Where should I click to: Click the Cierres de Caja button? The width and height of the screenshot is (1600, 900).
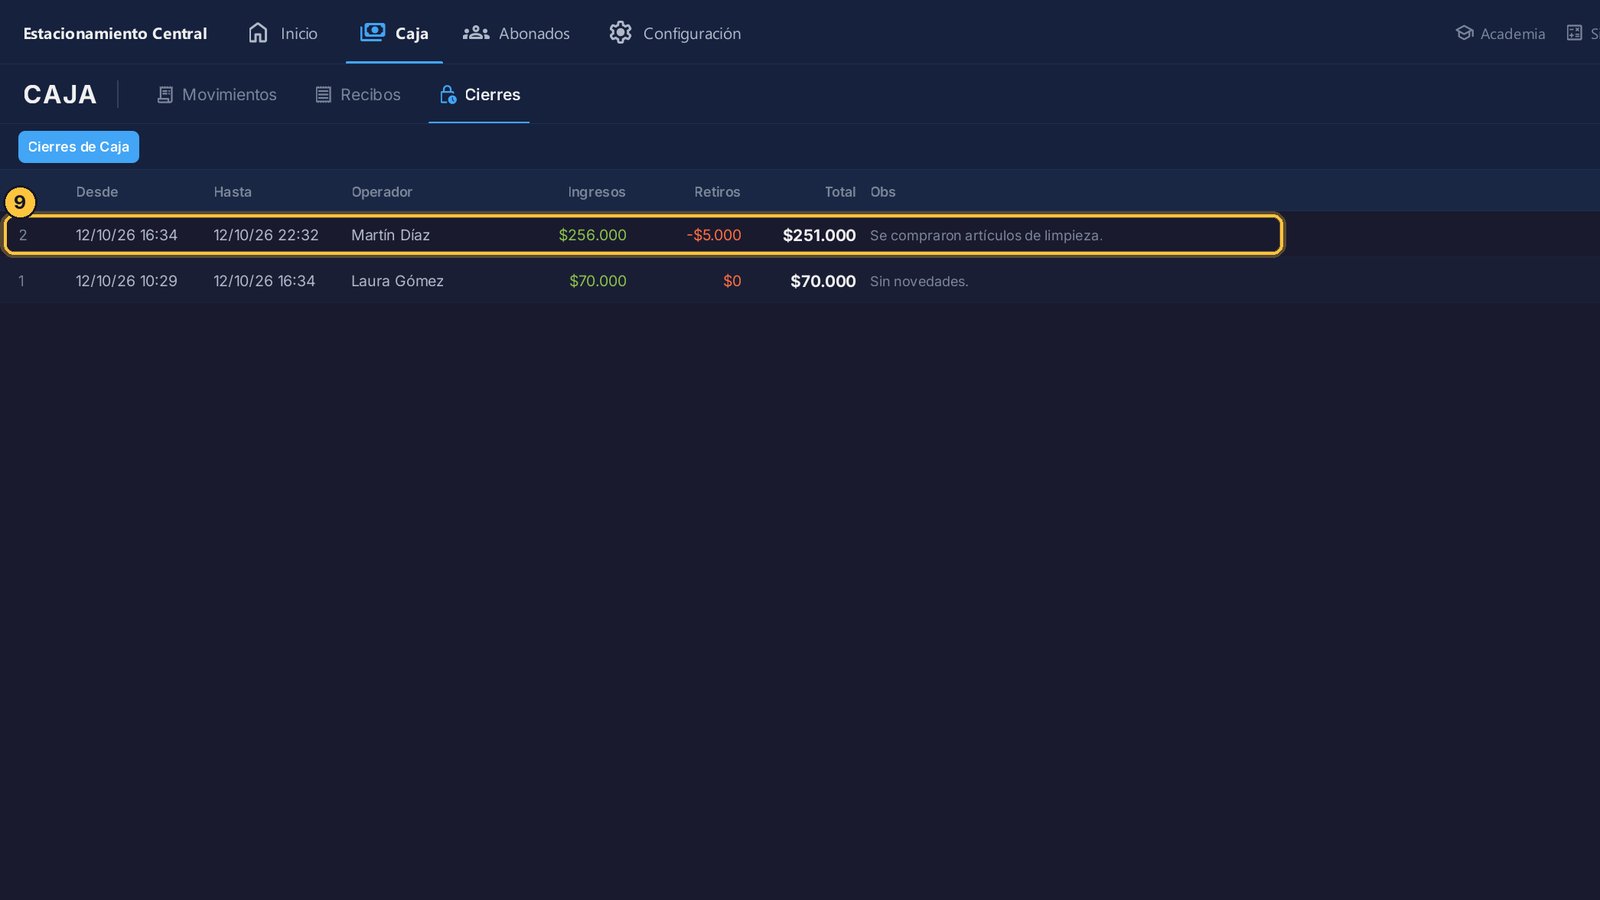click(x=78, y=147)
